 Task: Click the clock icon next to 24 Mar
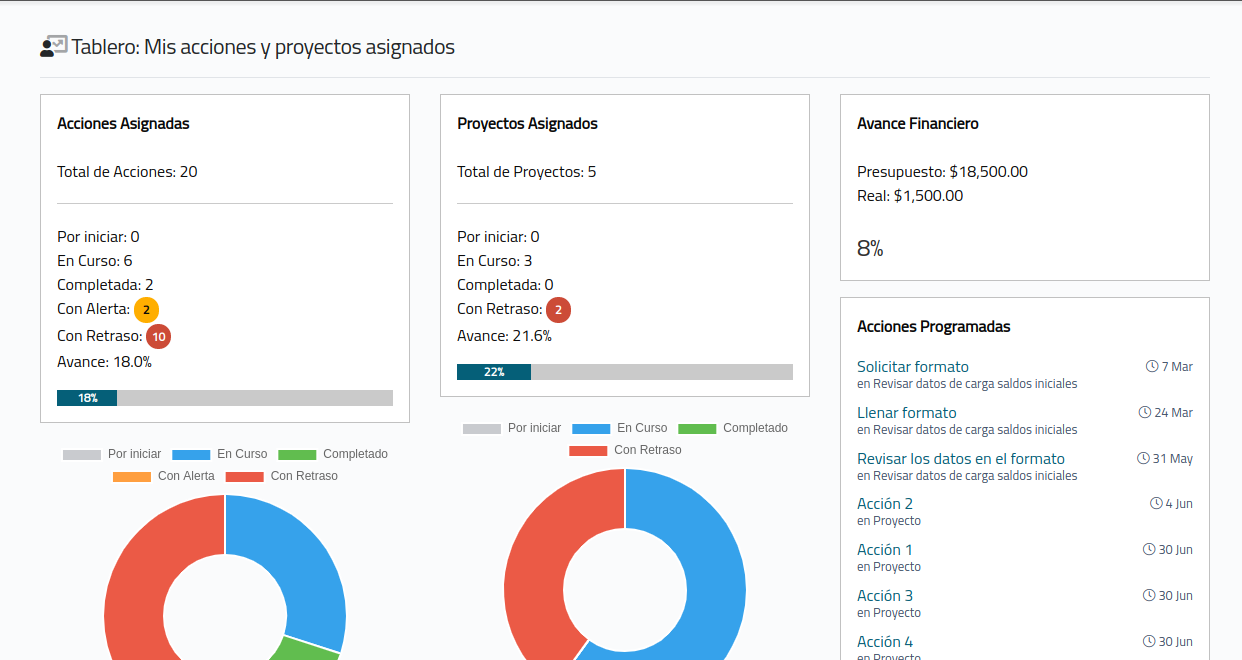tap(1144, 413)
